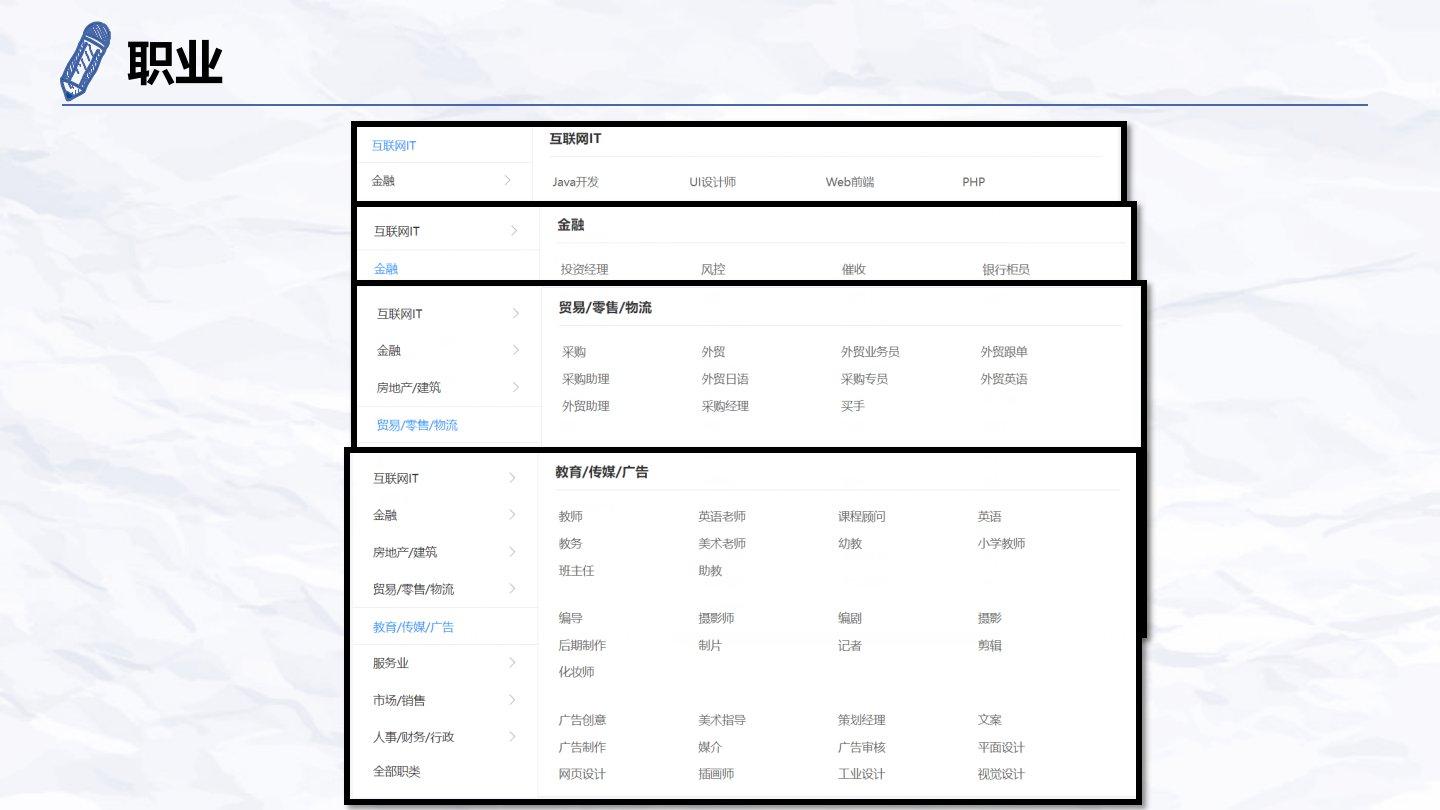Choose 外贸业务员 under 贸易/零售/物流
Image resolution: width=1440 pixels, height=810 pixels.
(x=869, y=352)
